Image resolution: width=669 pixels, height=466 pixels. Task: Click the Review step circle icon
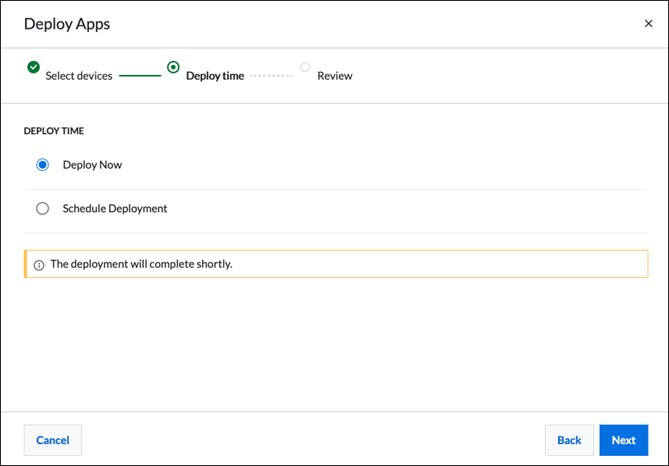click(x=305, y=68)
